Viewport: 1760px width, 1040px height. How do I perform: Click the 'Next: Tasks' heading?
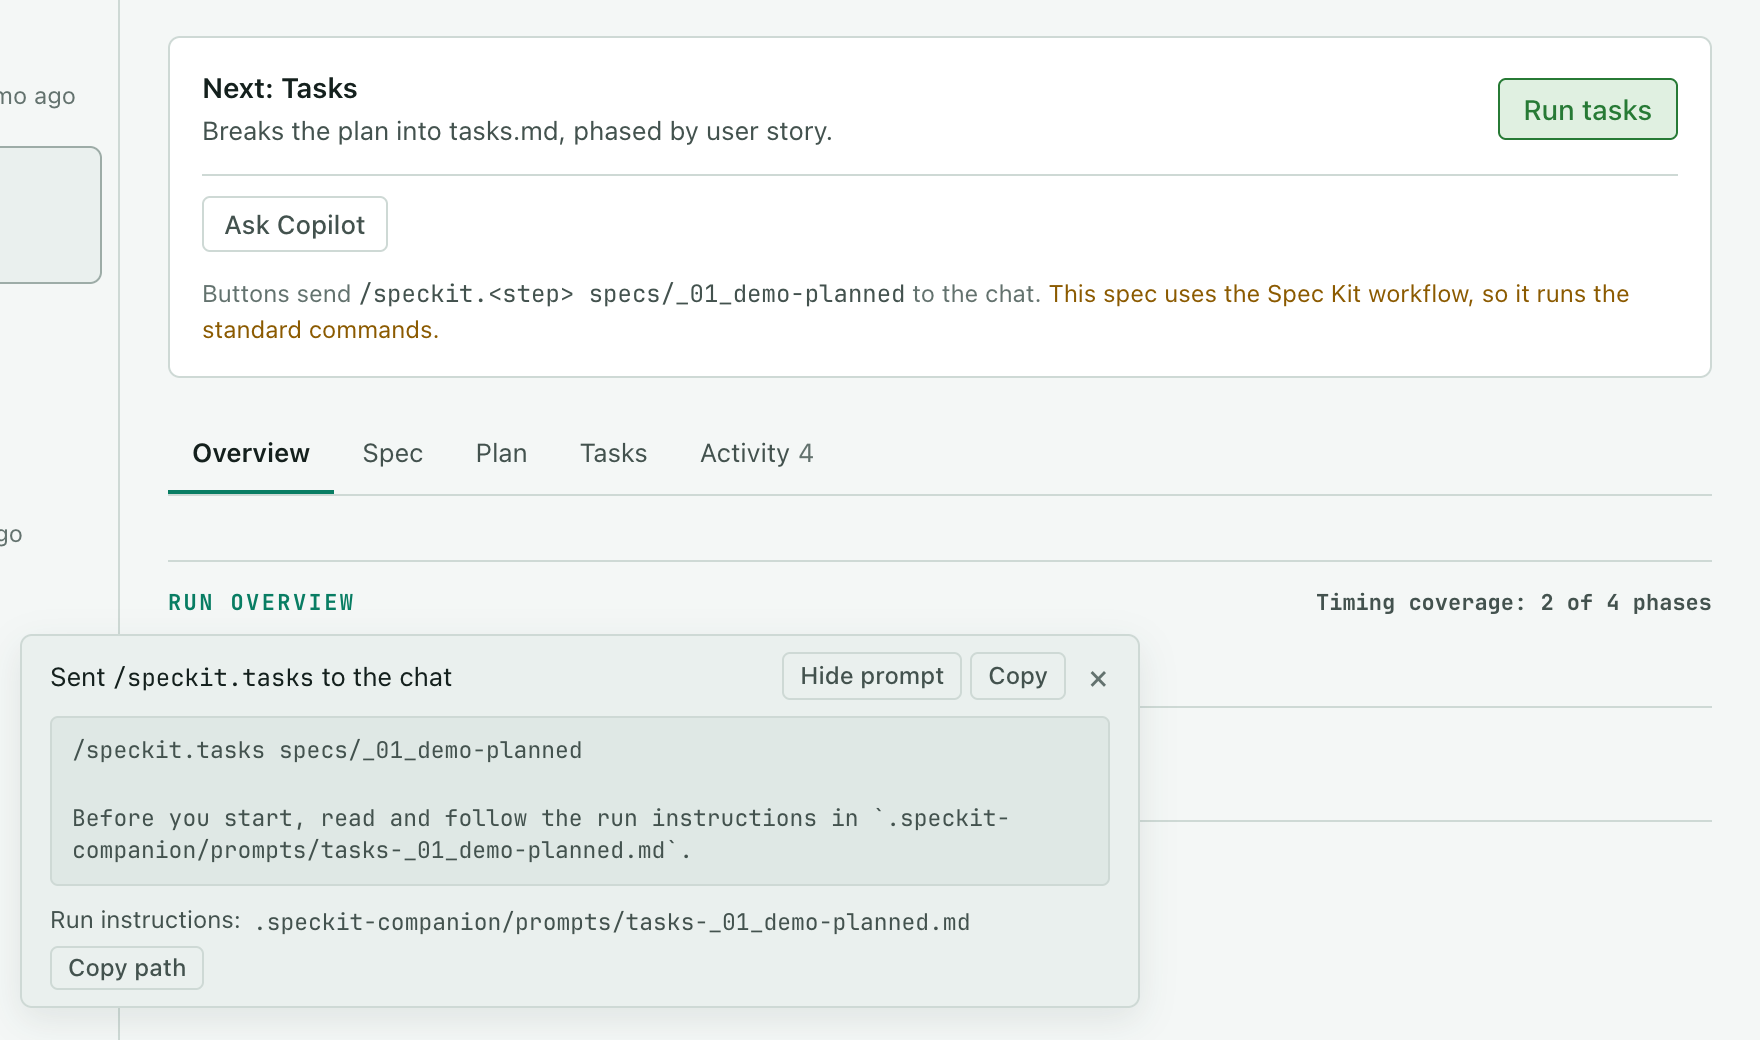tap(280, 88)
